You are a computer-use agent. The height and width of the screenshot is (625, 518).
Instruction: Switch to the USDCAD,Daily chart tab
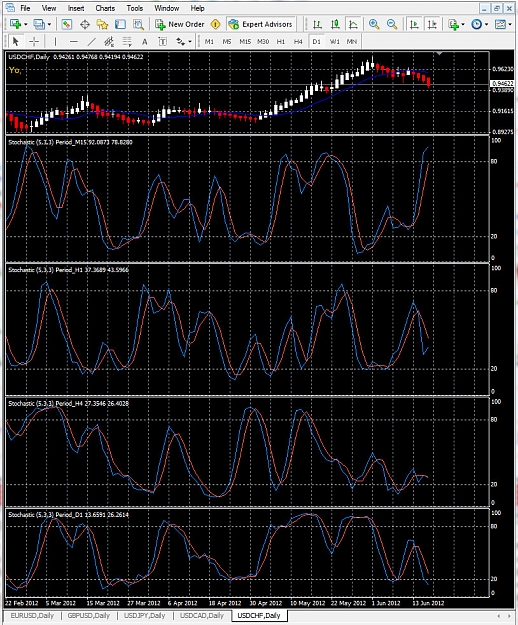point(202,615)
